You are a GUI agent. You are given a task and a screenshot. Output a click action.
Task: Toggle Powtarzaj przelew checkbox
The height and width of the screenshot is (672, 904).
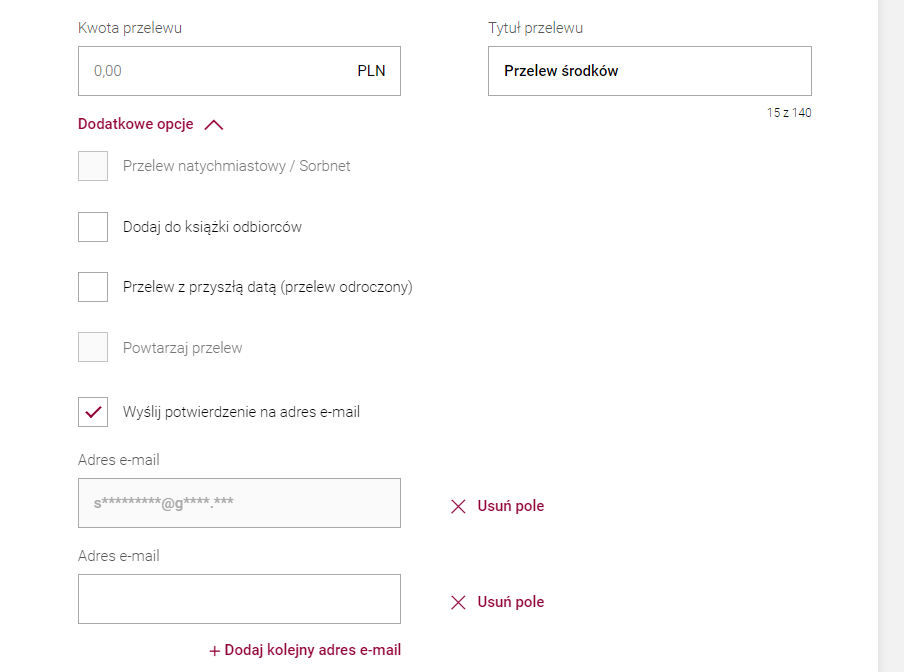pyautogui.click(x=93, y=348)
